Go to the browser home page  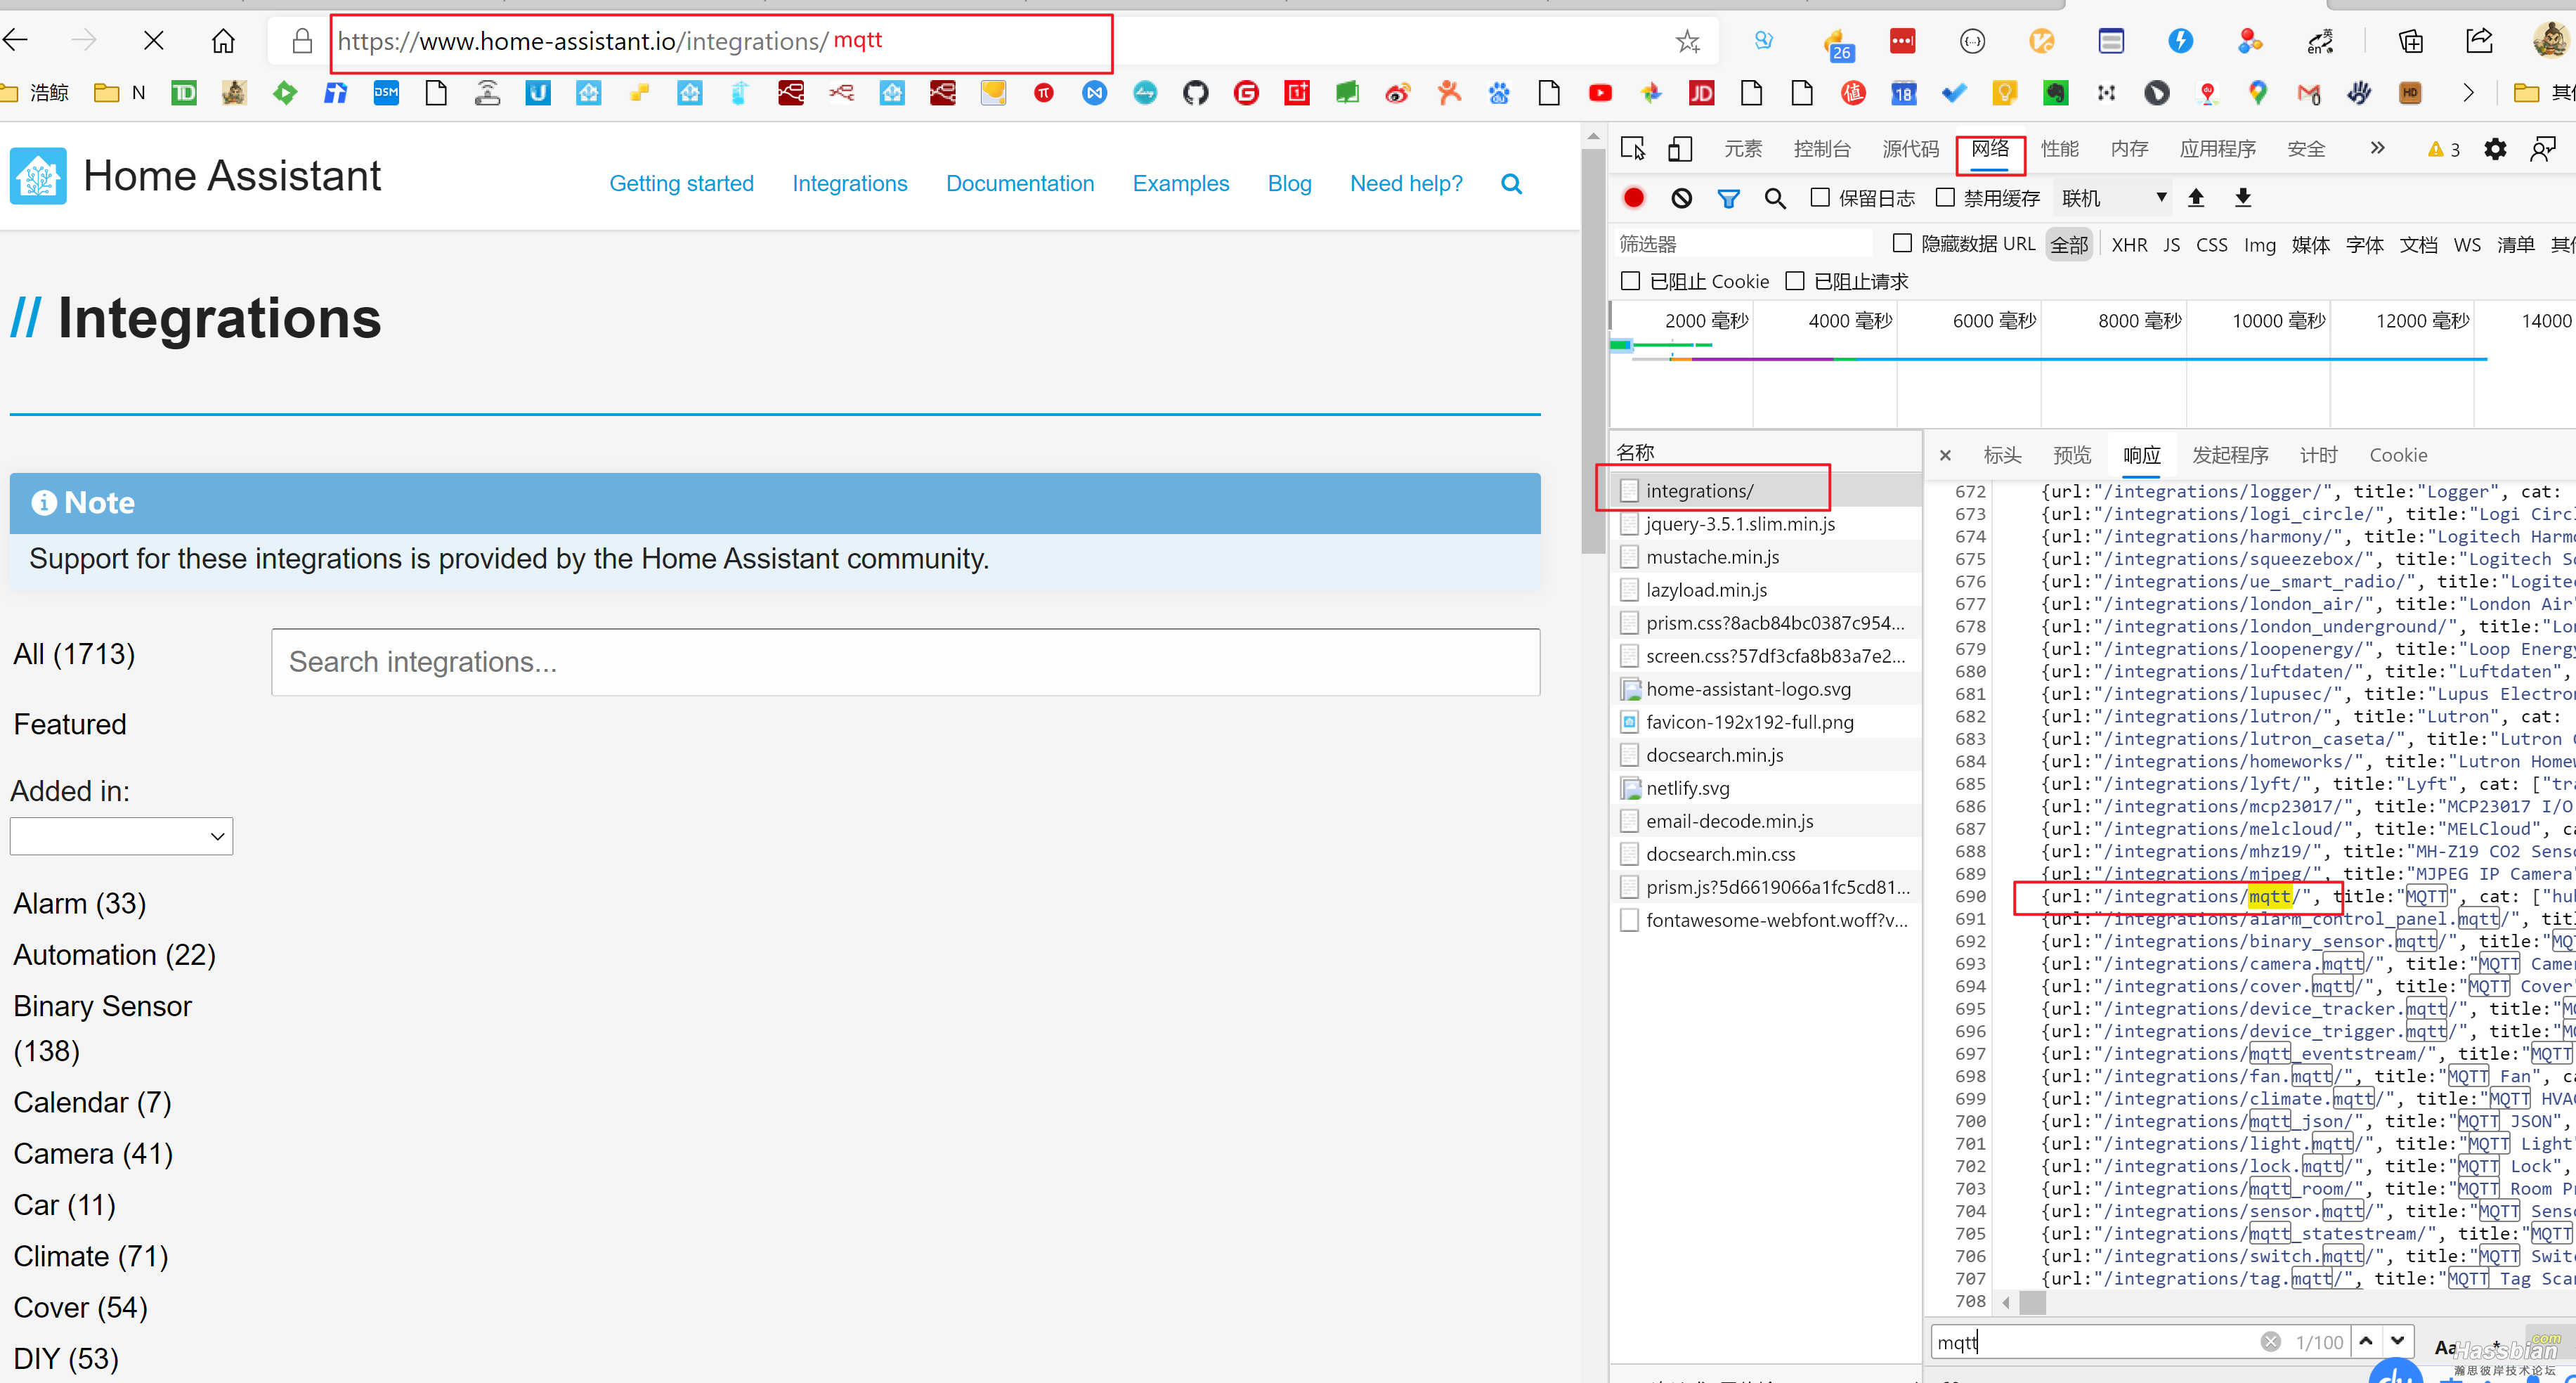223,41
